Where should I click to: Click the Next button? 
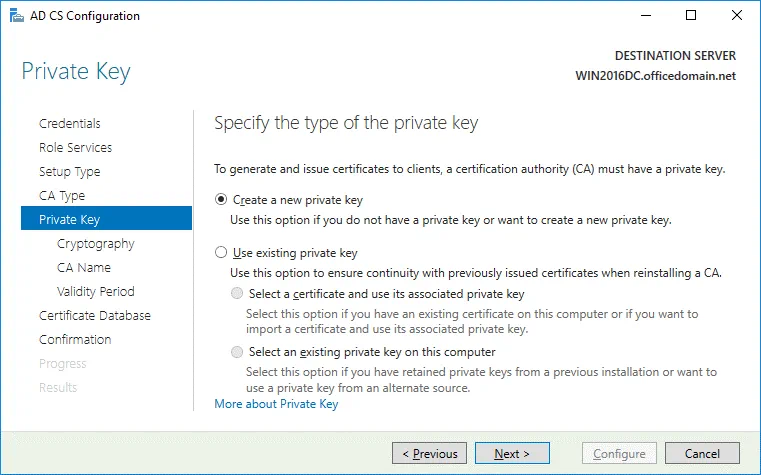(512, 454)
